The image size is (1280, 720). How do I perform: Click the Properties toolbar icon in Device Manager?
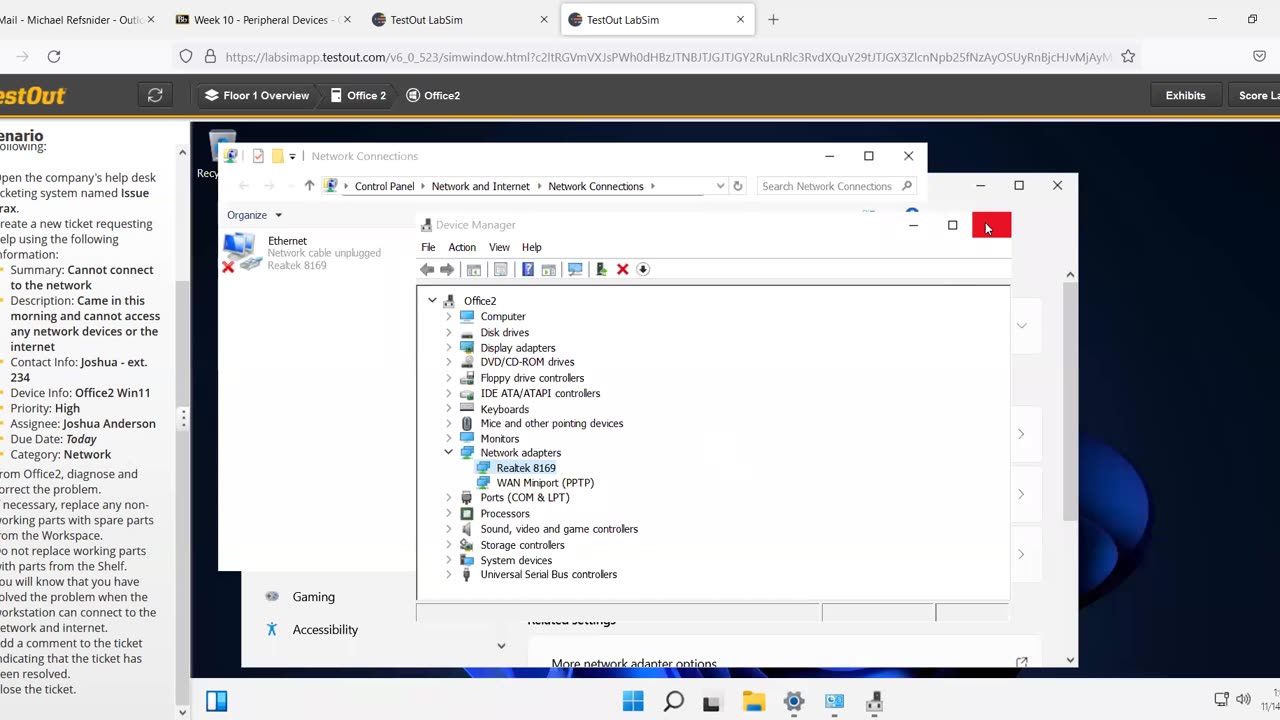click(501, 269)
